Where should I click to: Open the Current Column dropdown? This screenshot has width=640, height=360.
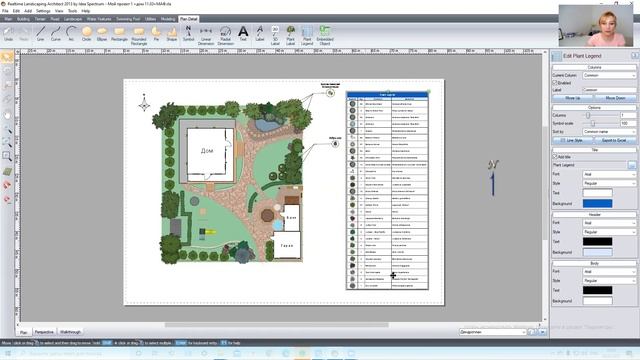point(609,76)
